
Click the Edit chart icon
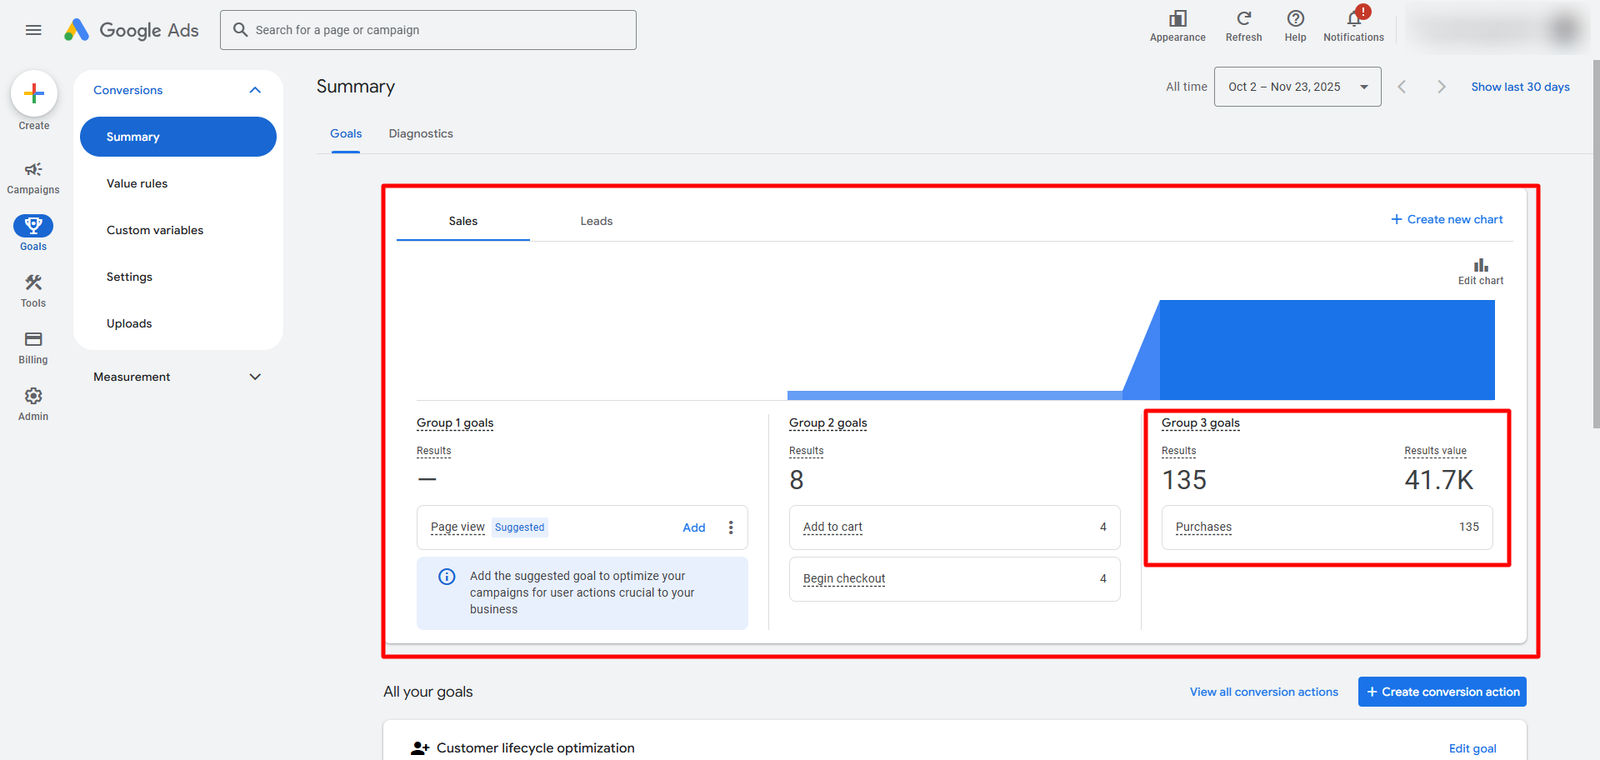tap(1480, 266)
